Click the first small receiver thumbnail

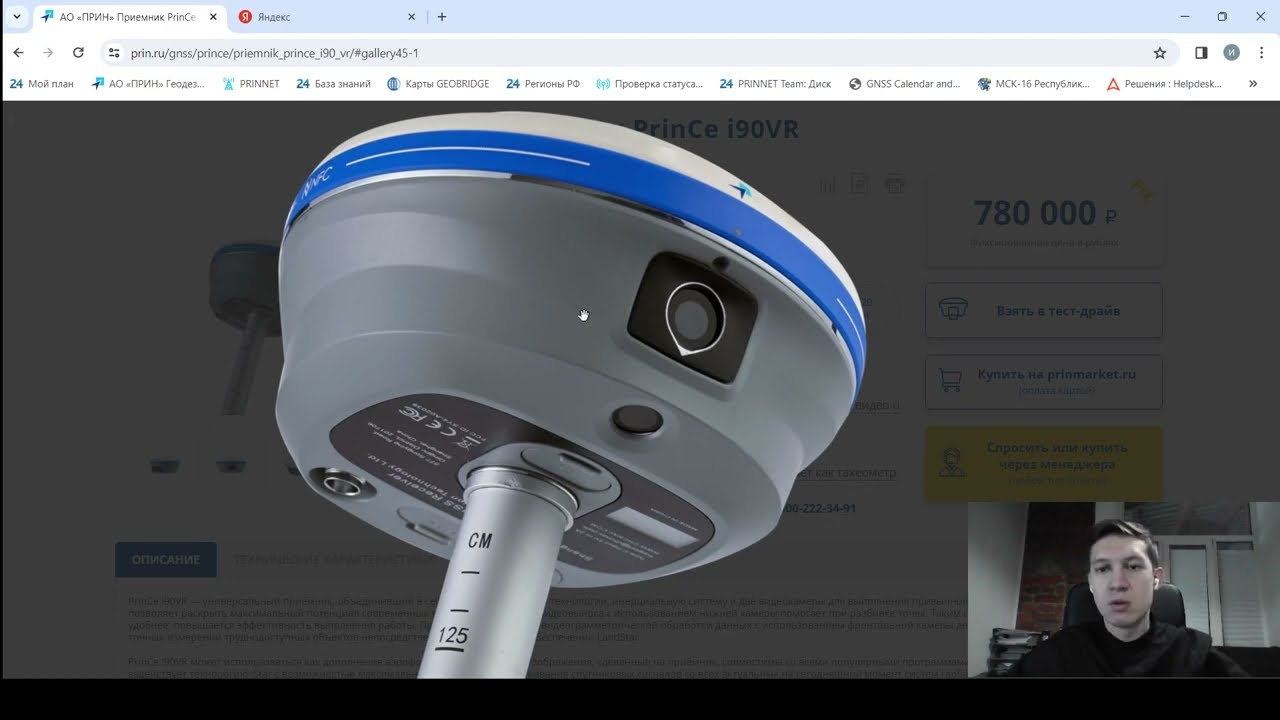click(165, 465)
